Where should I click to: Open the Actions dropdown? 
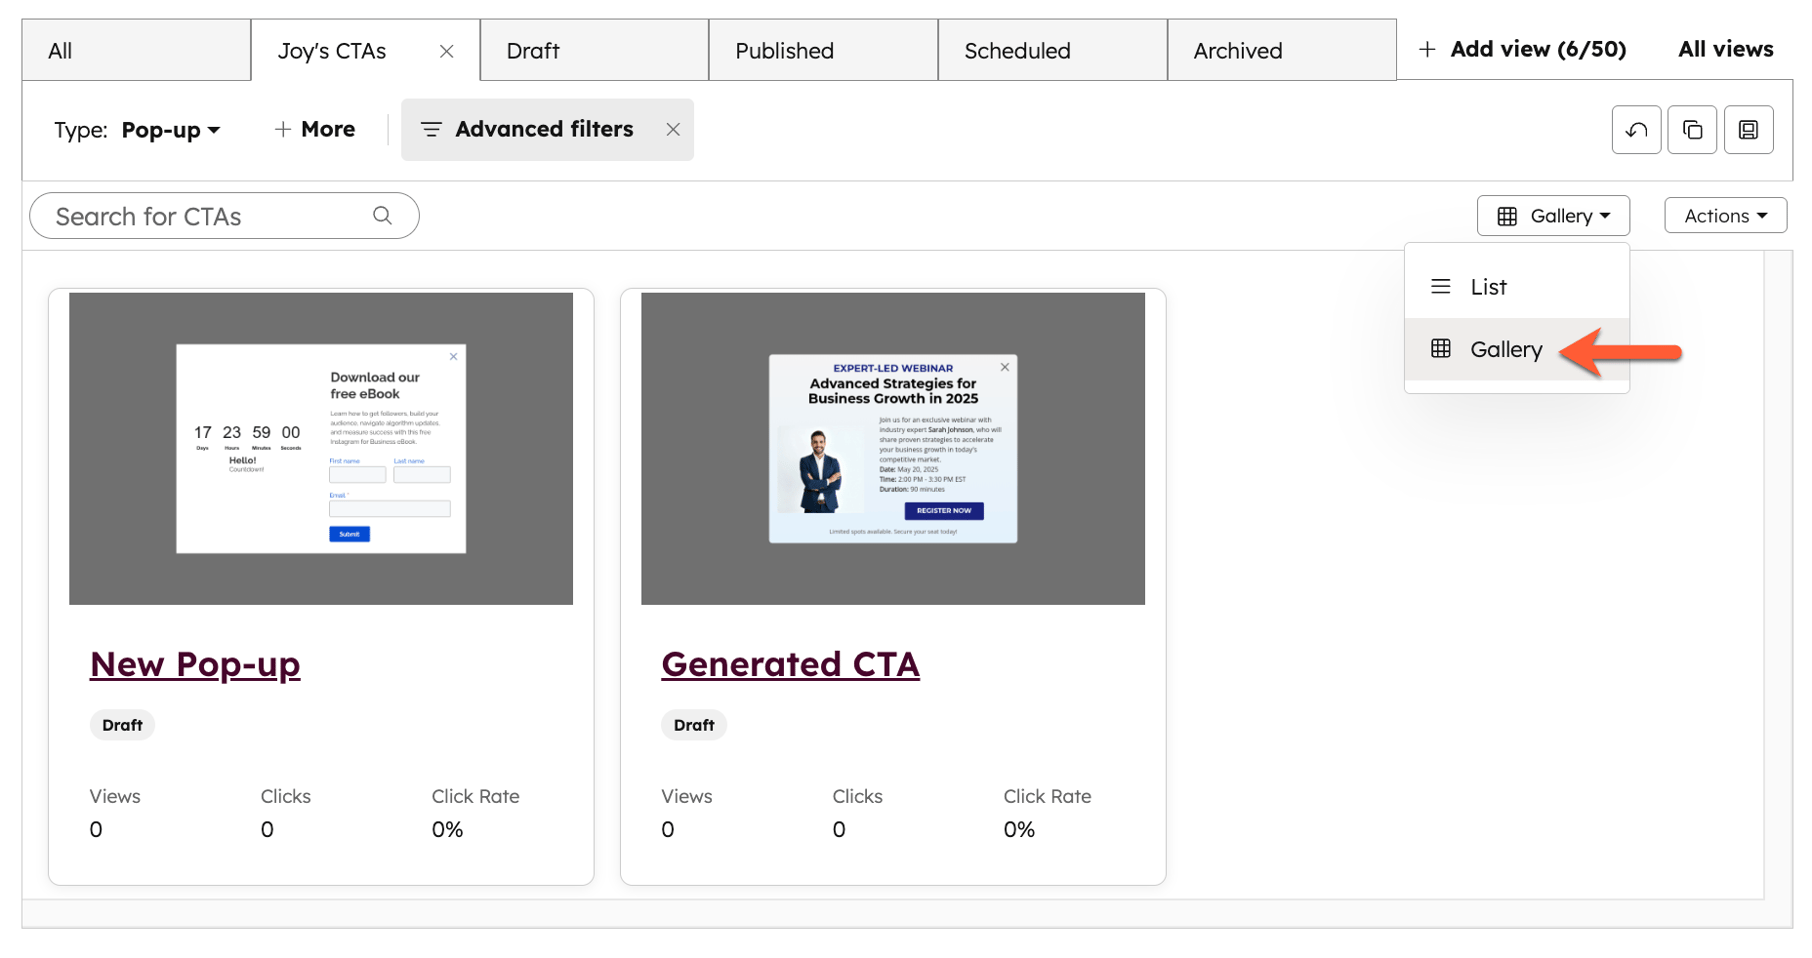pos(1724,215)
